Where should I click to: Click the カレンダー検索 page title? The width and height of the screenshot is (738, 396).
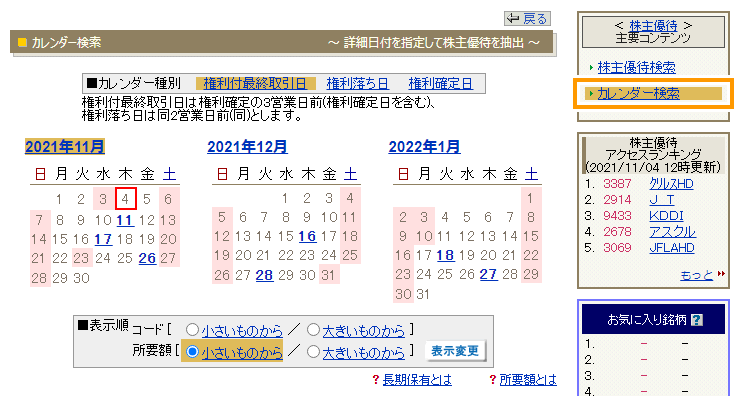tap(66, 43)
